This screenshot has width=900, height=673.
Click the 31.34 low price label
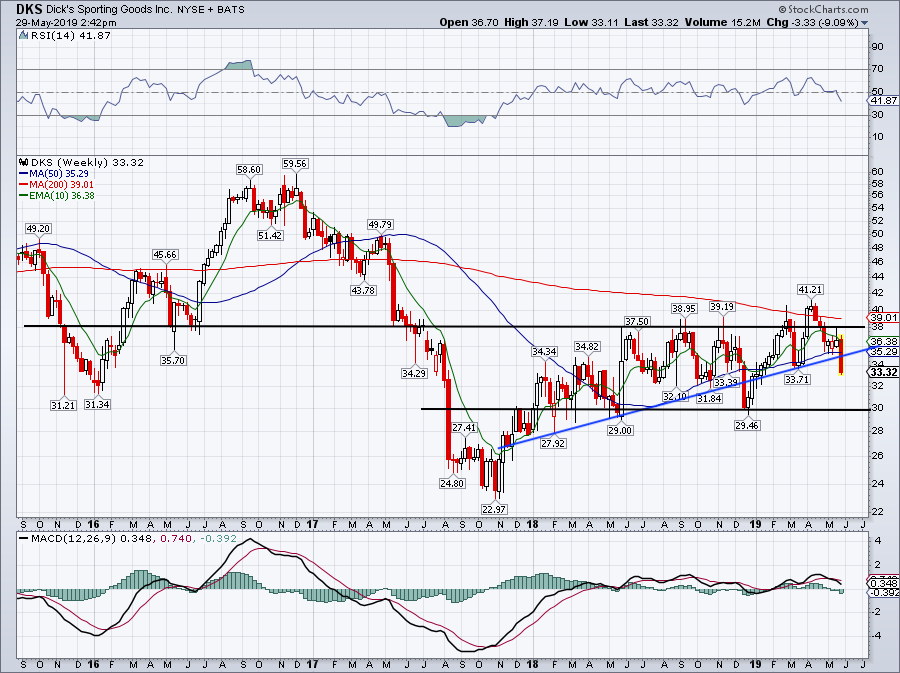click(97, 404)
